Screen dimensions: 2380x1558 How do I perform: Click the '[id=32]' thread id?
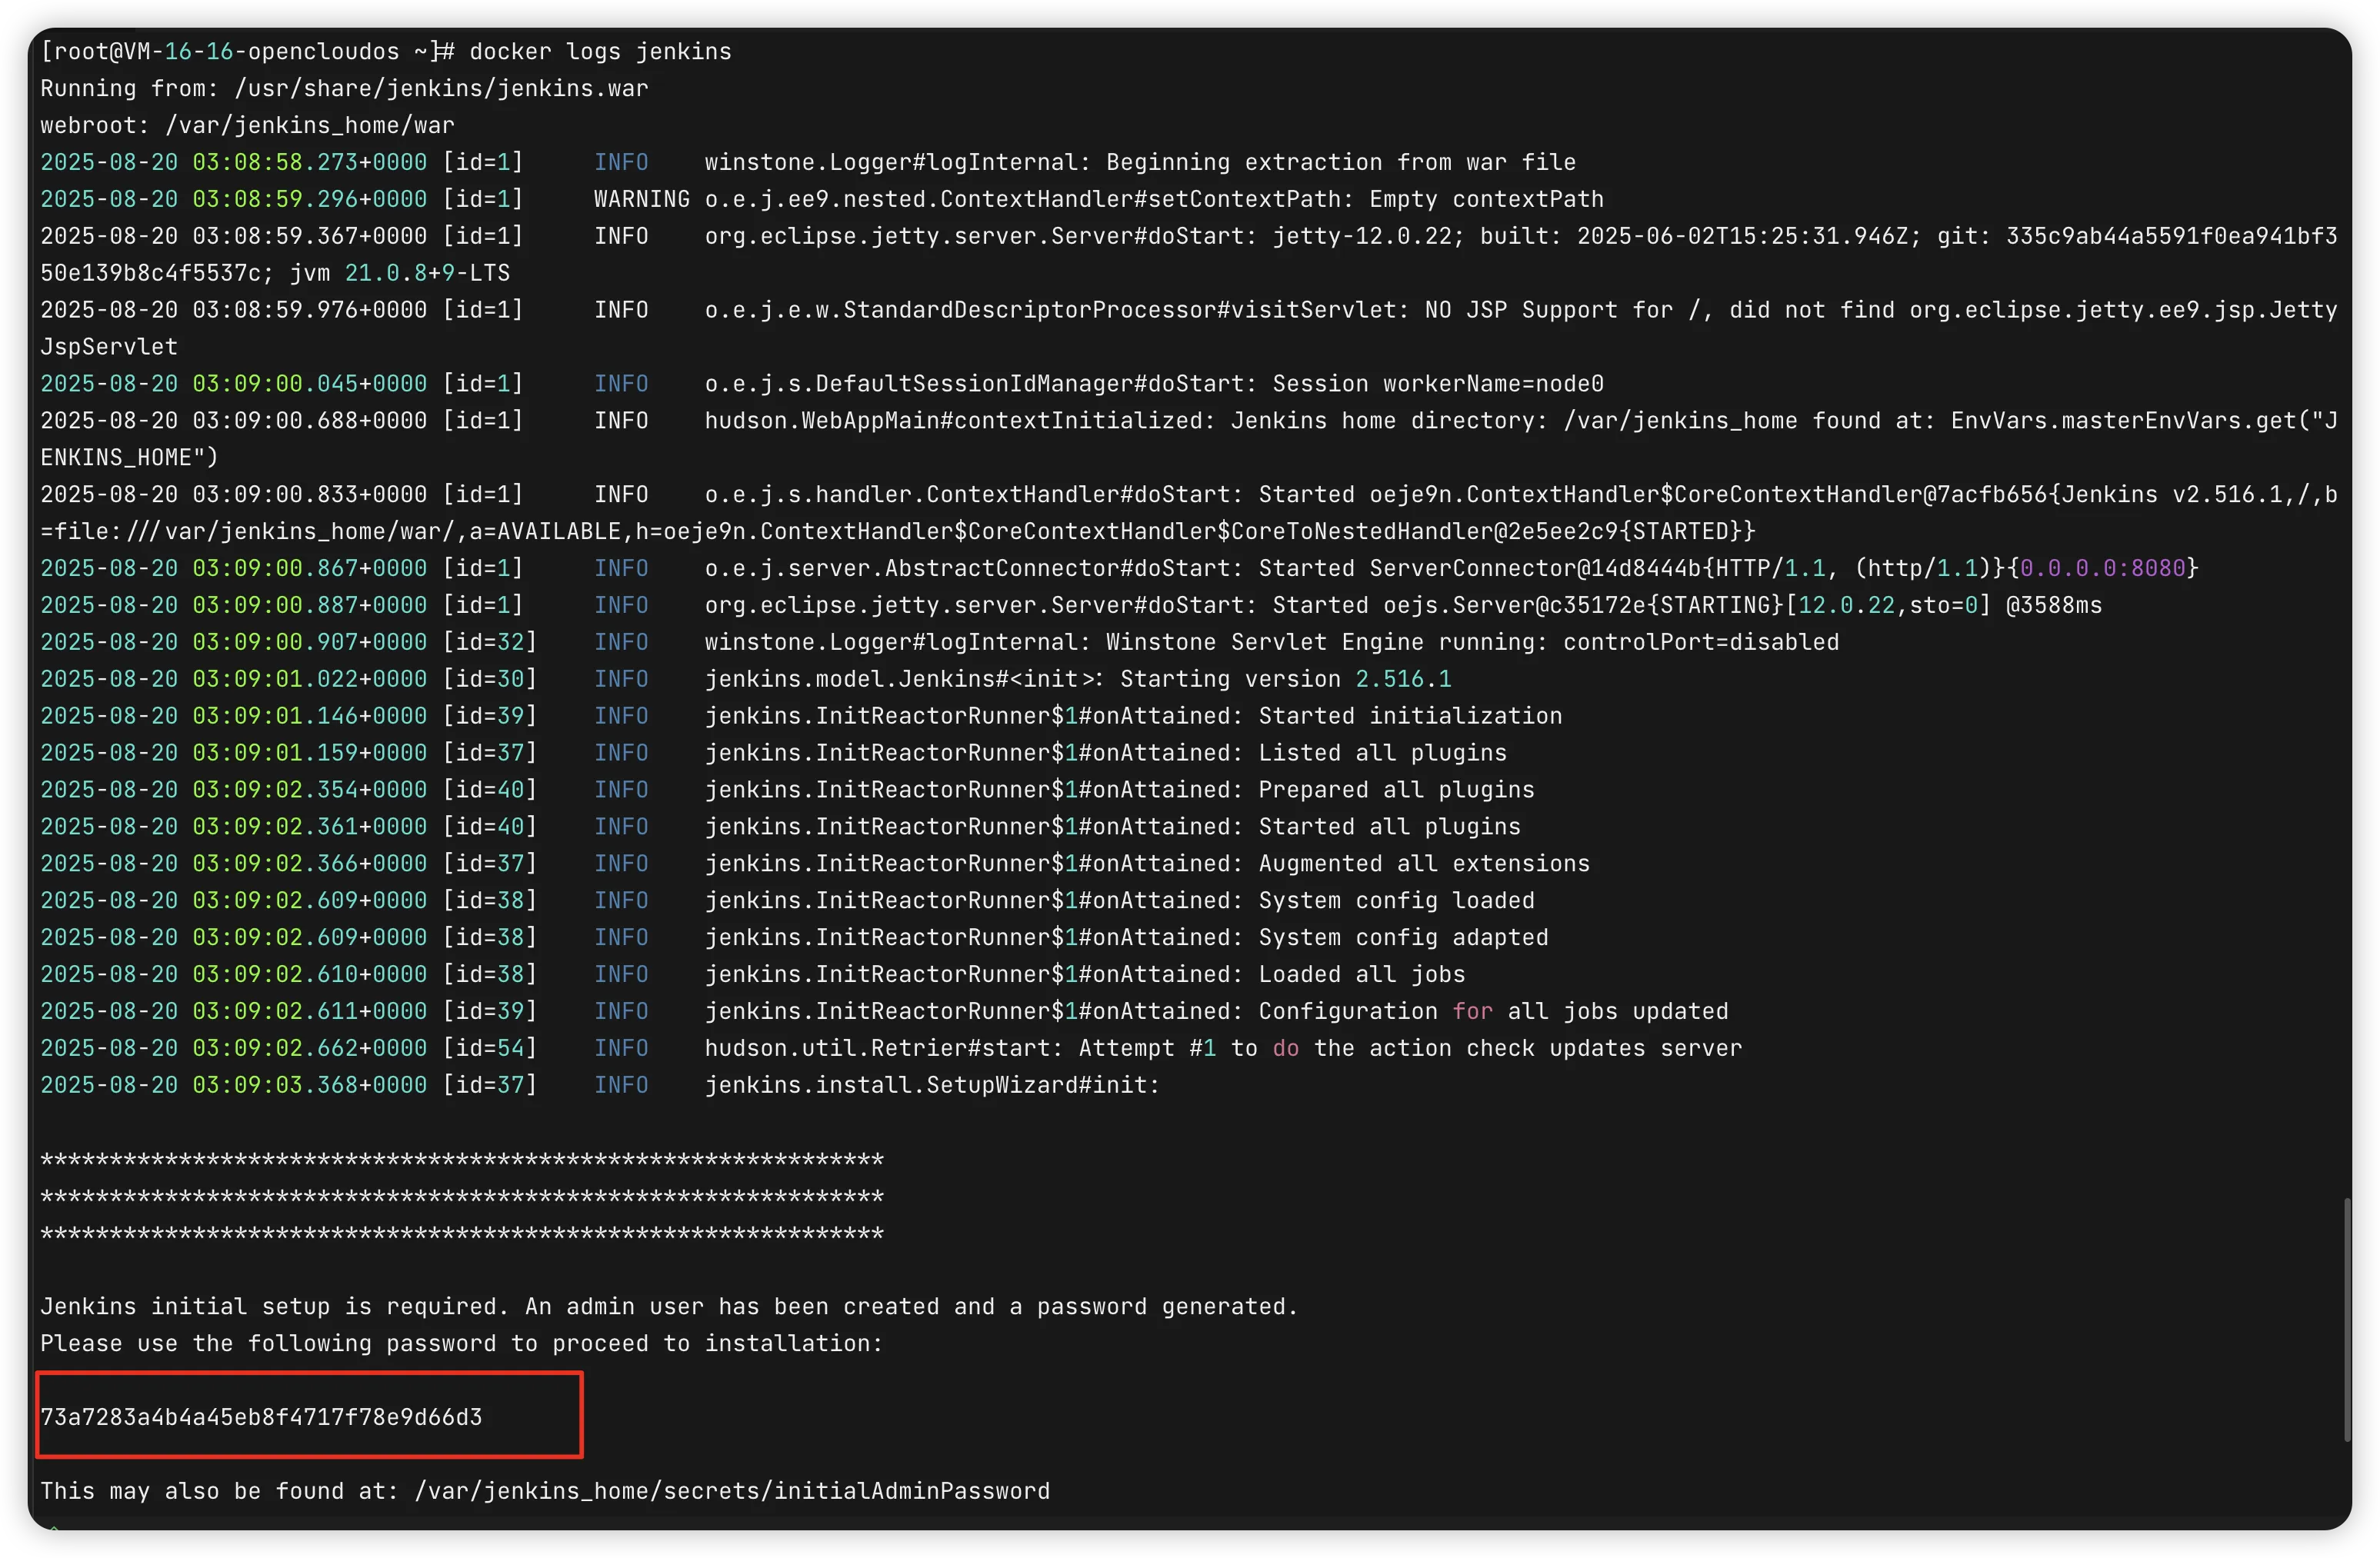click(490, 642)
